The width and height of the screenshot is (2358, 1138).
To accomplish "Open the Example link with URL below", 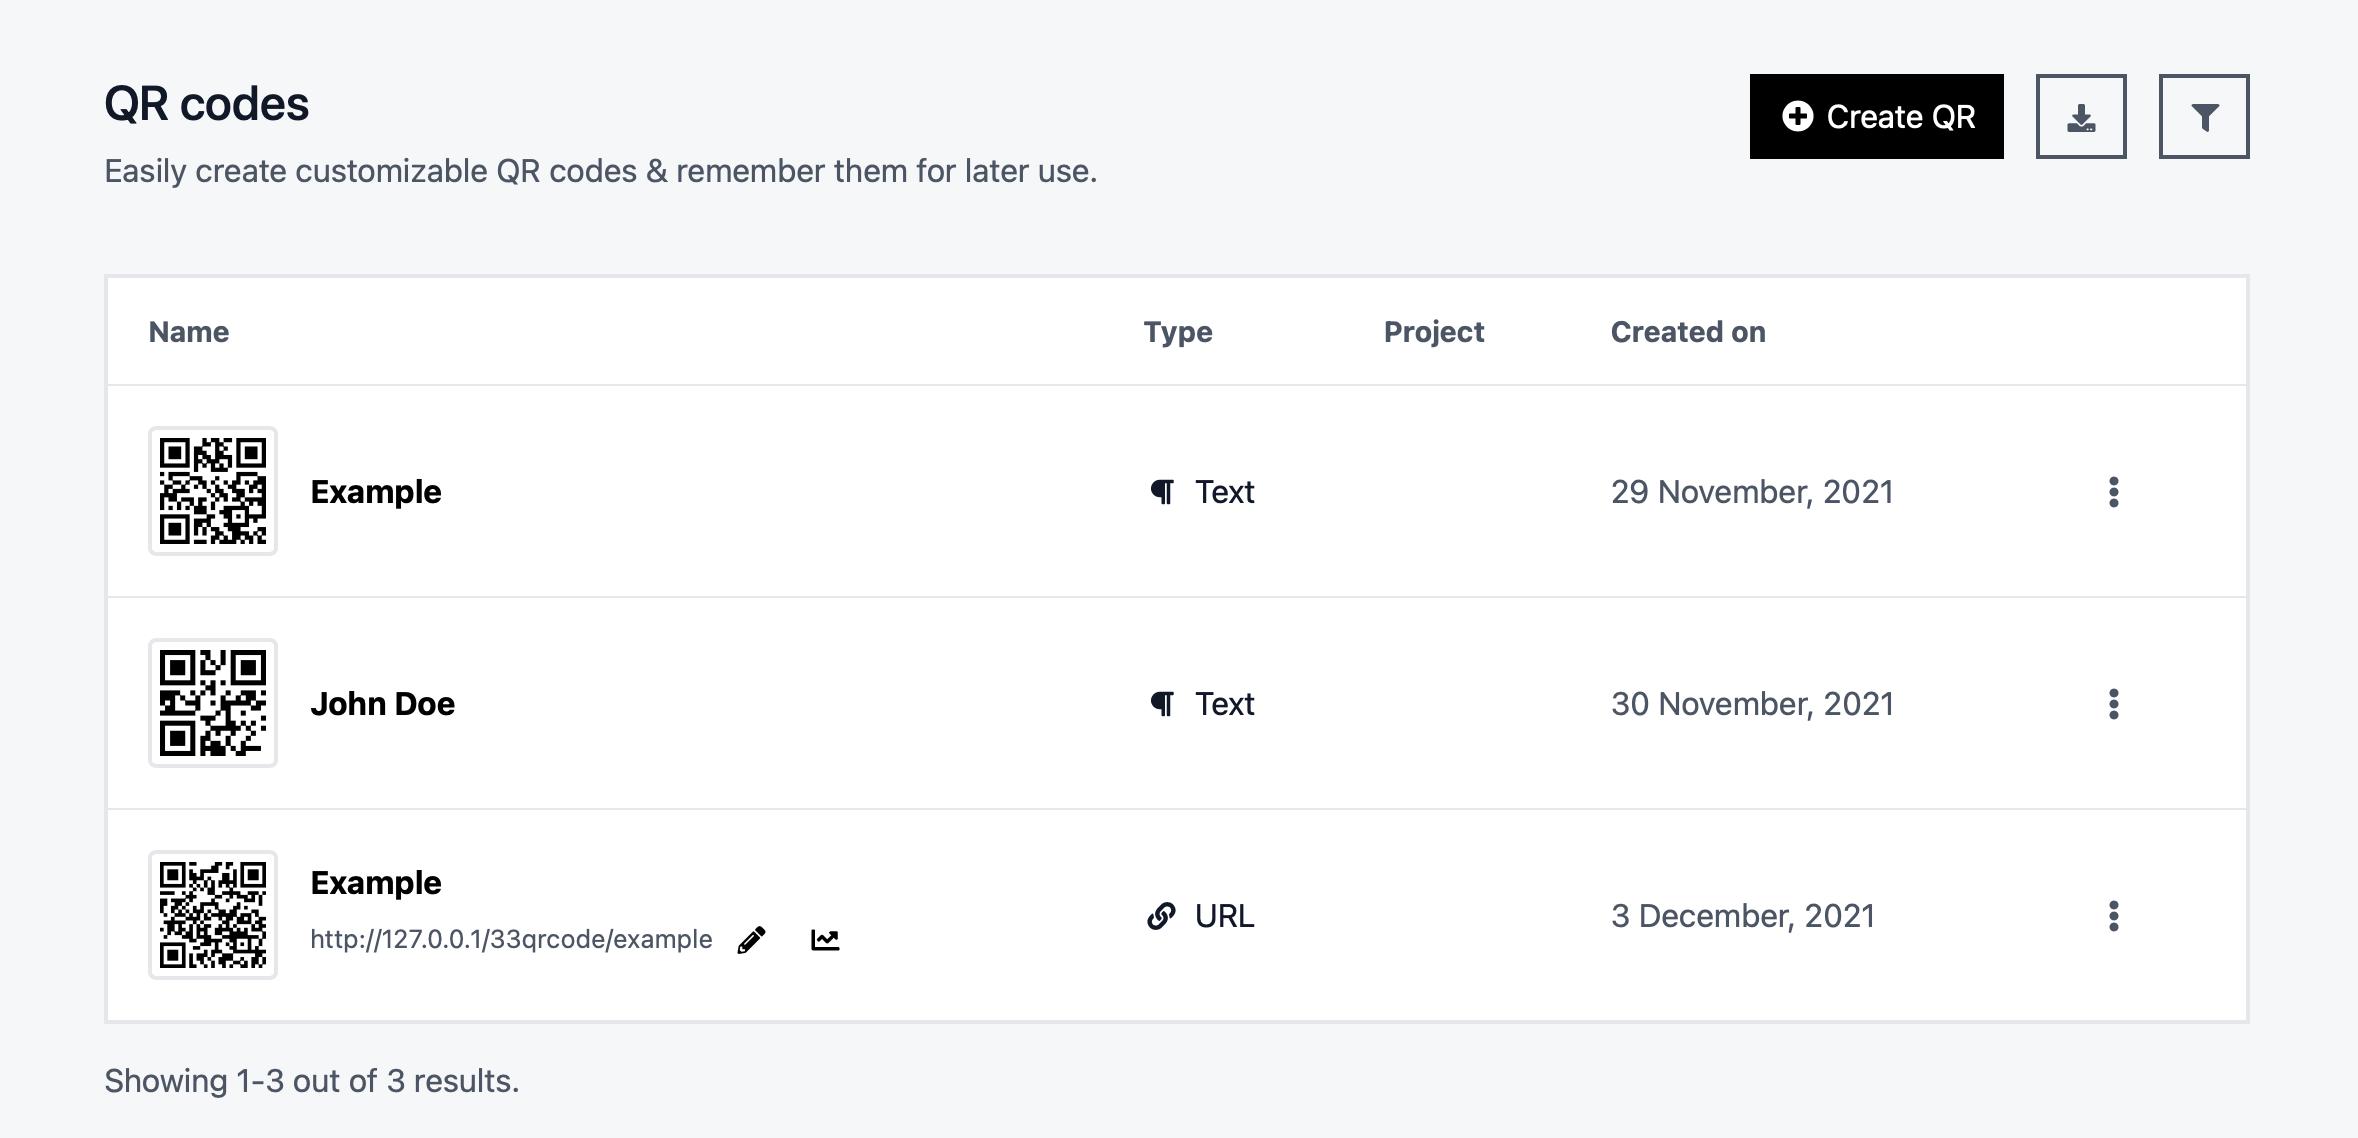I will (375, 883).
